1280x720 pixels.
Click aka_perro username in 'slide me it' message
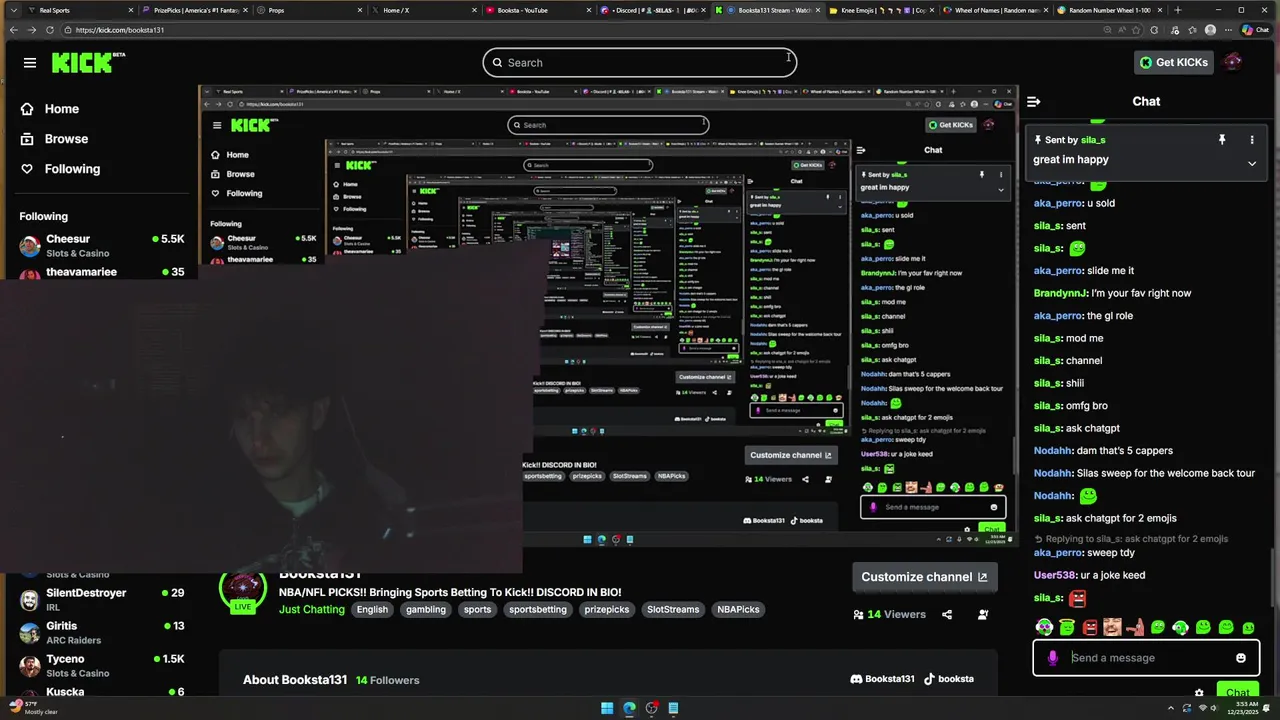[x=1058, y=271]
